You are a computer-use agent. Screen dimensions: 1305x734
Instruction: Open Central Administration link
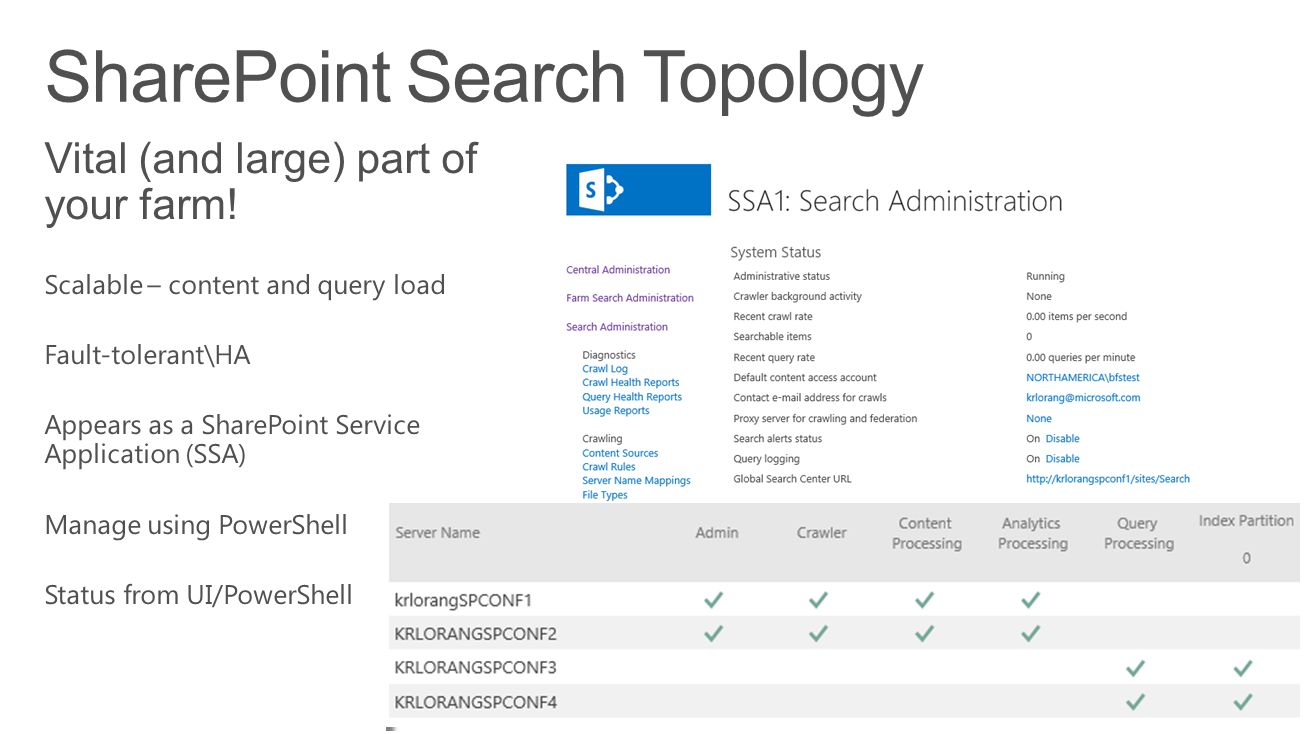coord(618,270)
